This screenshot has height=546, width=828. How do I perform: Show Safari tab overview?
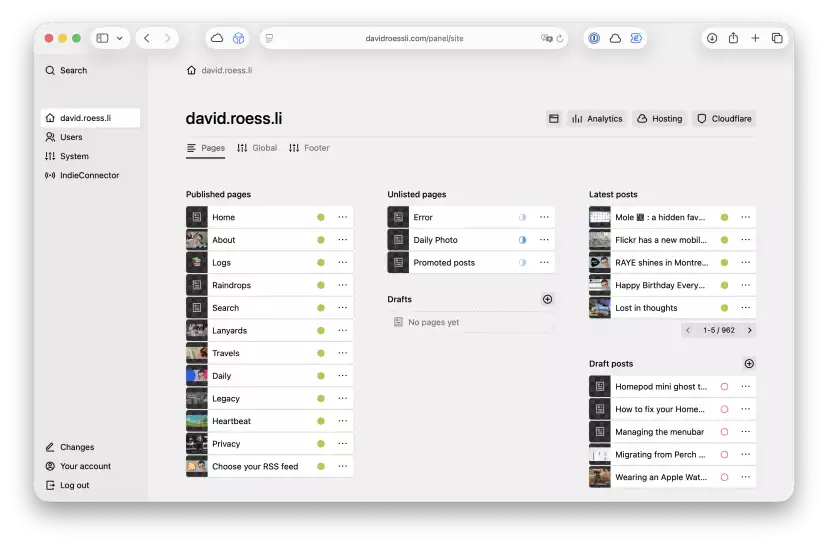(x=777, y=38)
